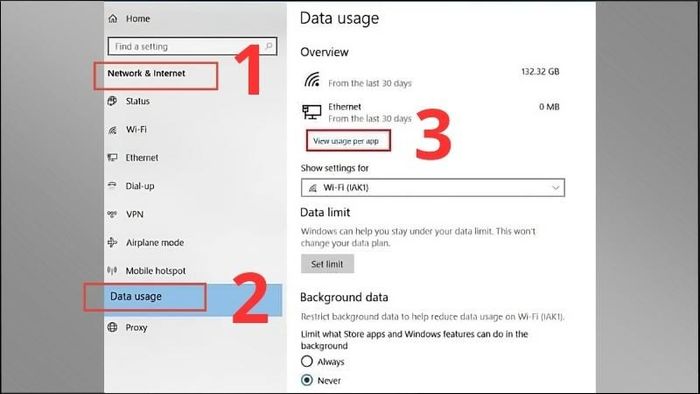
Task: Click the Overview heading
Action: click(324, 52)
